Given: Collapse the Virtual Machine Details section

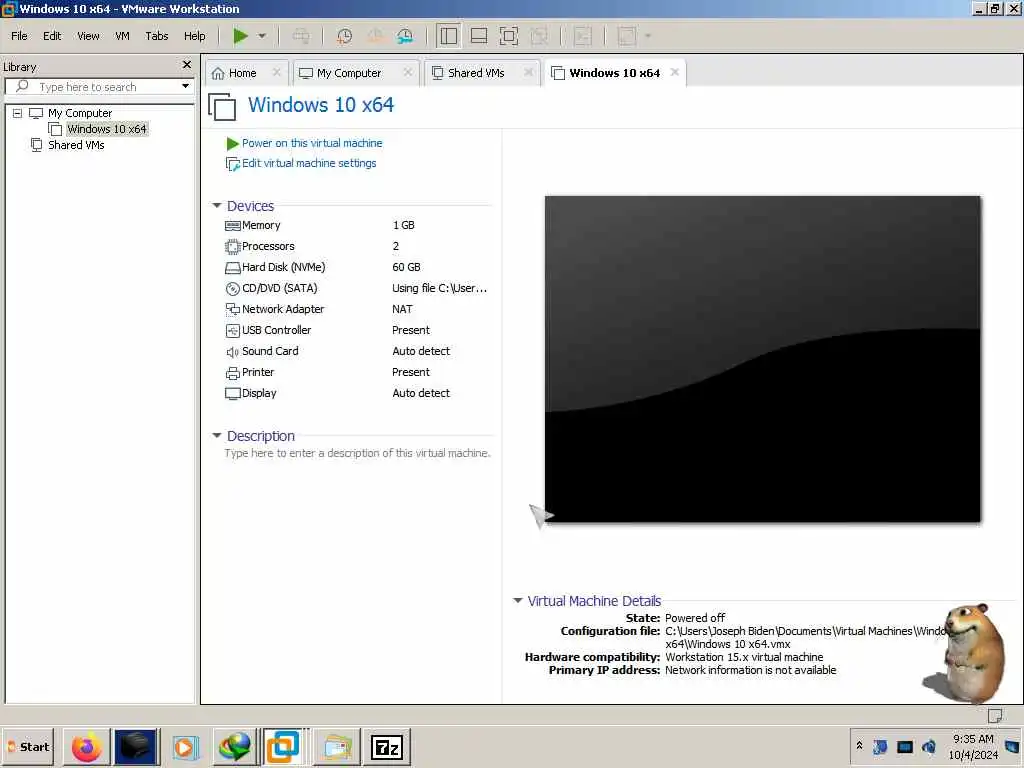Looking at the screenshot, I should [x=517, y=601].
